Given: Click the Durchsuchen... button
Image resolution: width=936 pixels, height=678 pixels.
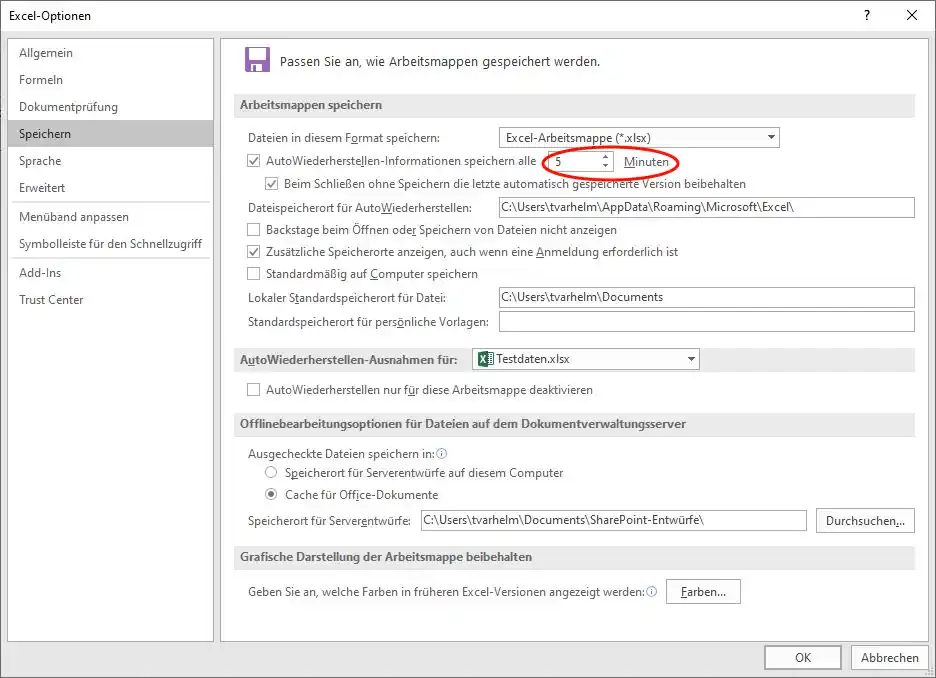Looking at the screenshot, I should 865,521.
